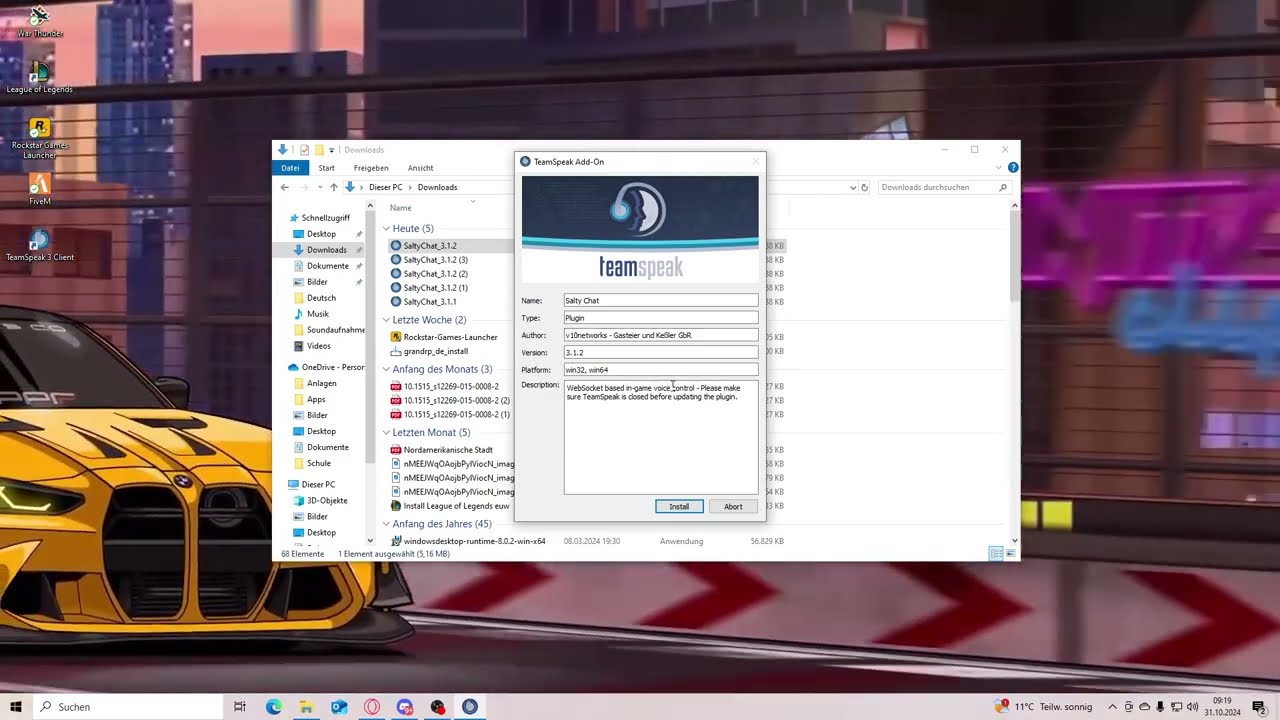1280x720 pixels.
Task: Select the Schule folder in navigation pane
Action: click(x=318, y=463)
